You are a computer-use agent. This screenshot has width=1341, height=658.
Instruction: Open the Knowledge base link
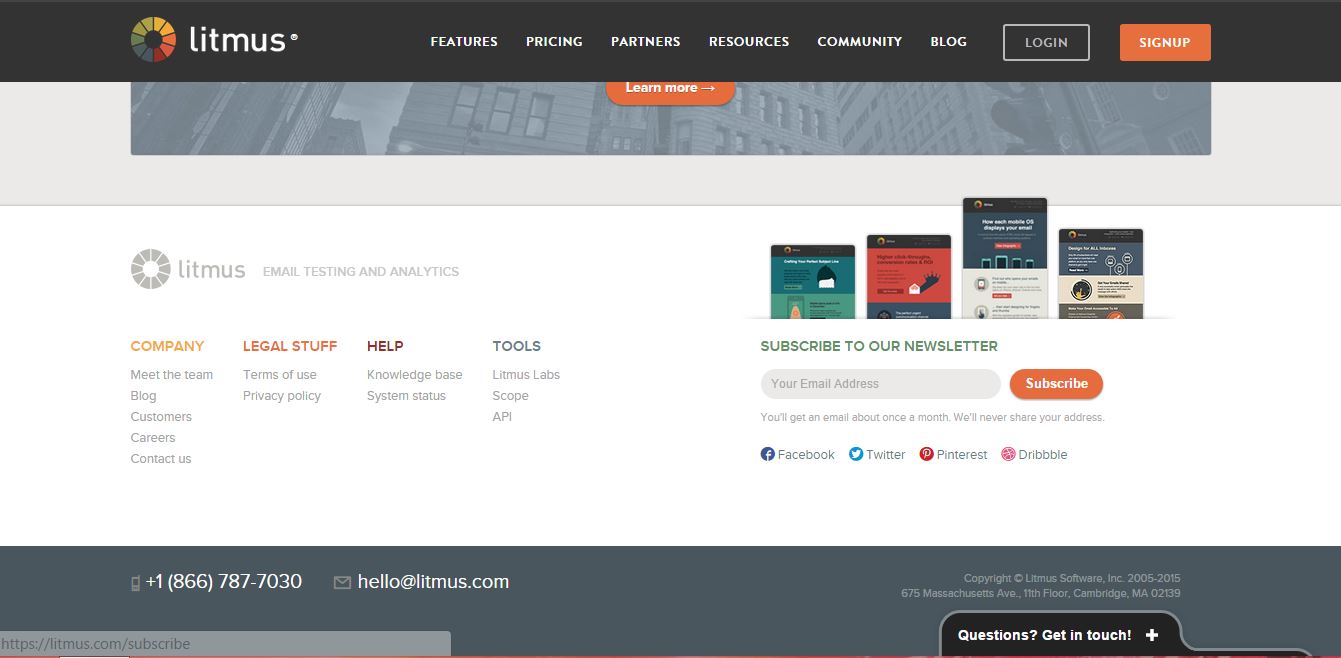coord(415,375)
